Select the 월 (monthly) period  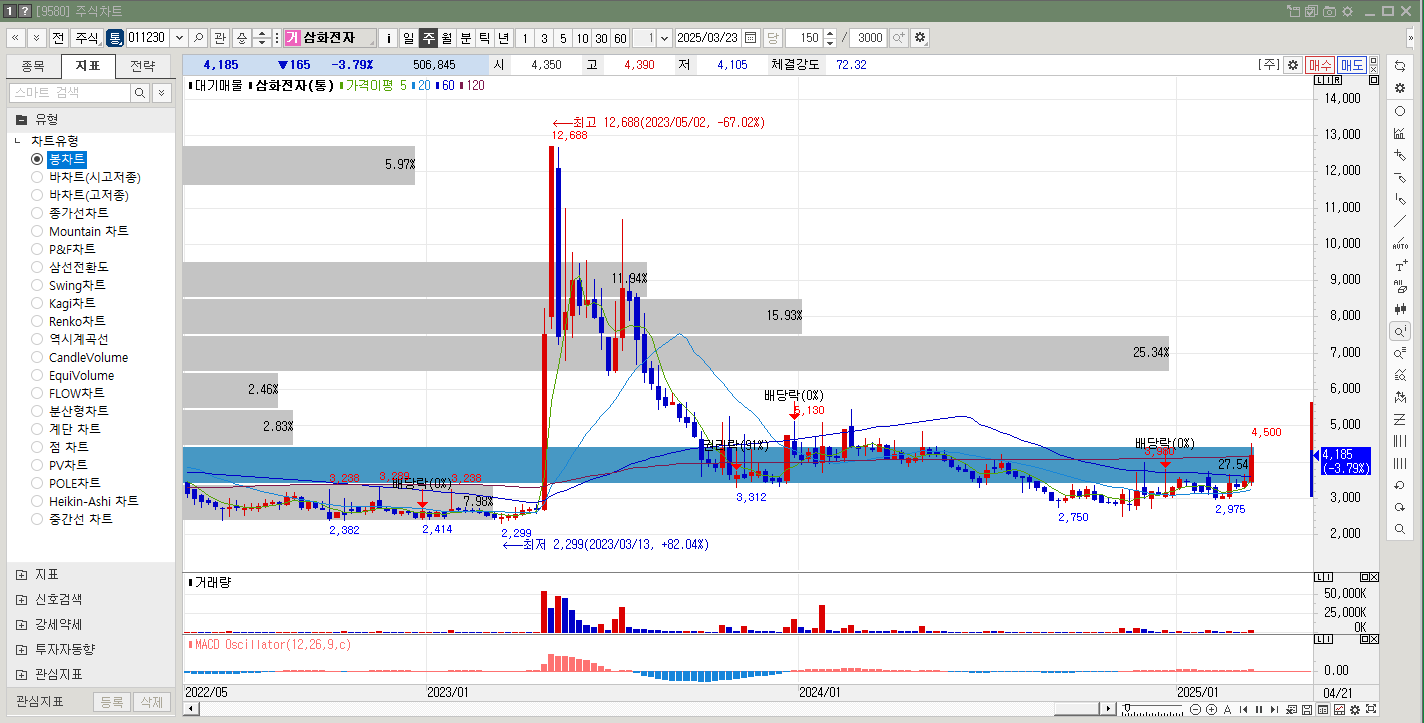[x=446, y=38]
